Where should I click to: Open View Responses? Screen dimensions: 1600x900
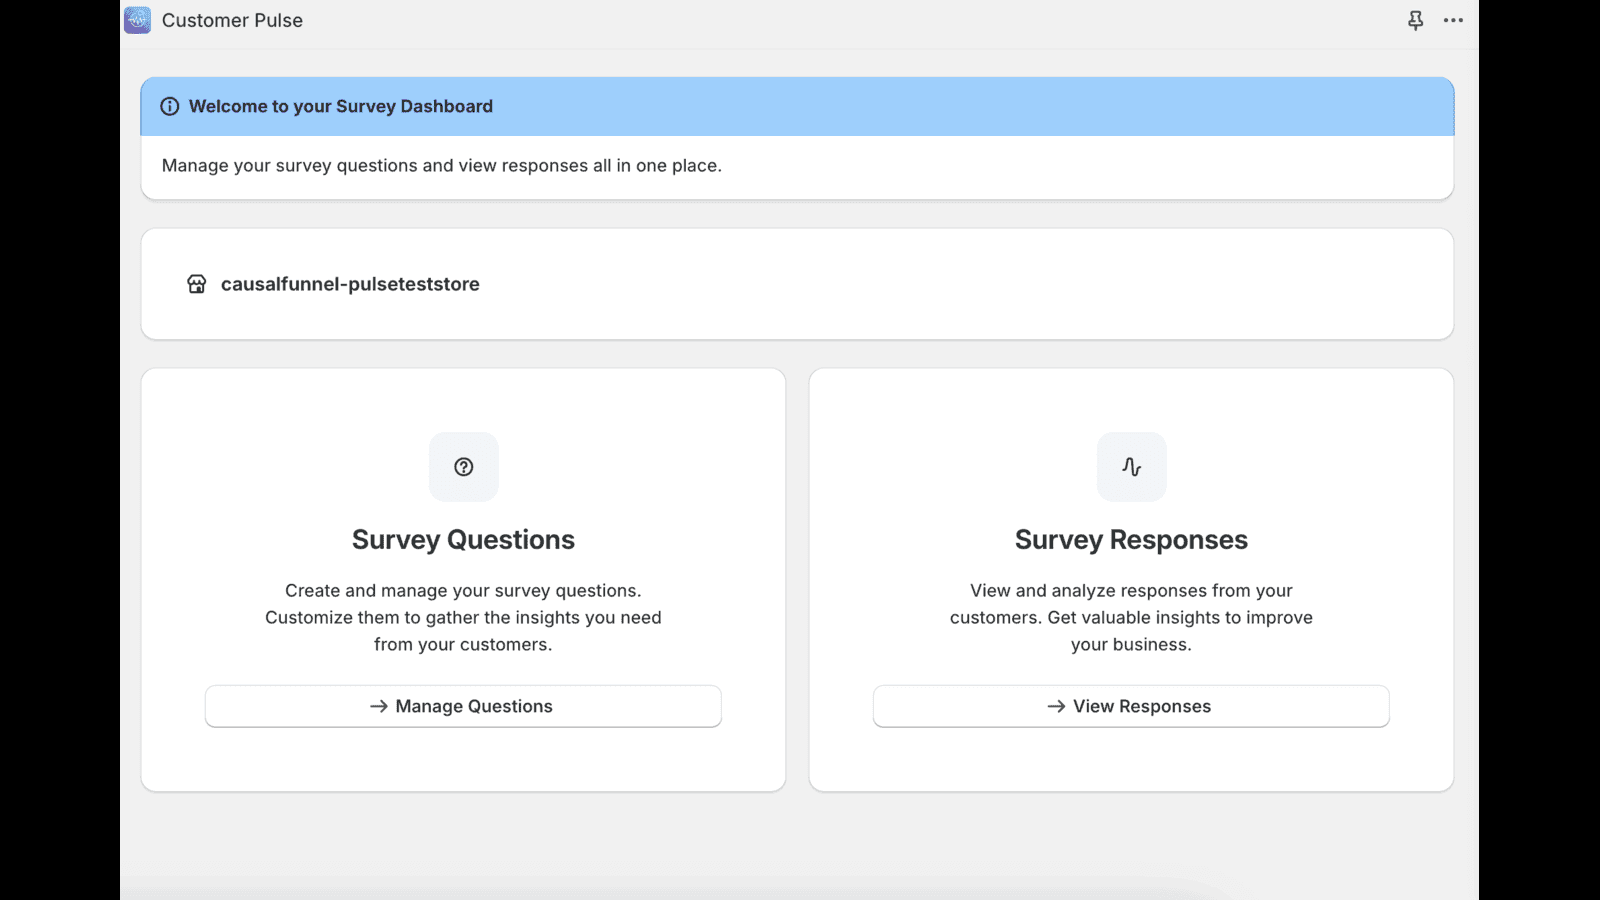tap(1131, 706)
